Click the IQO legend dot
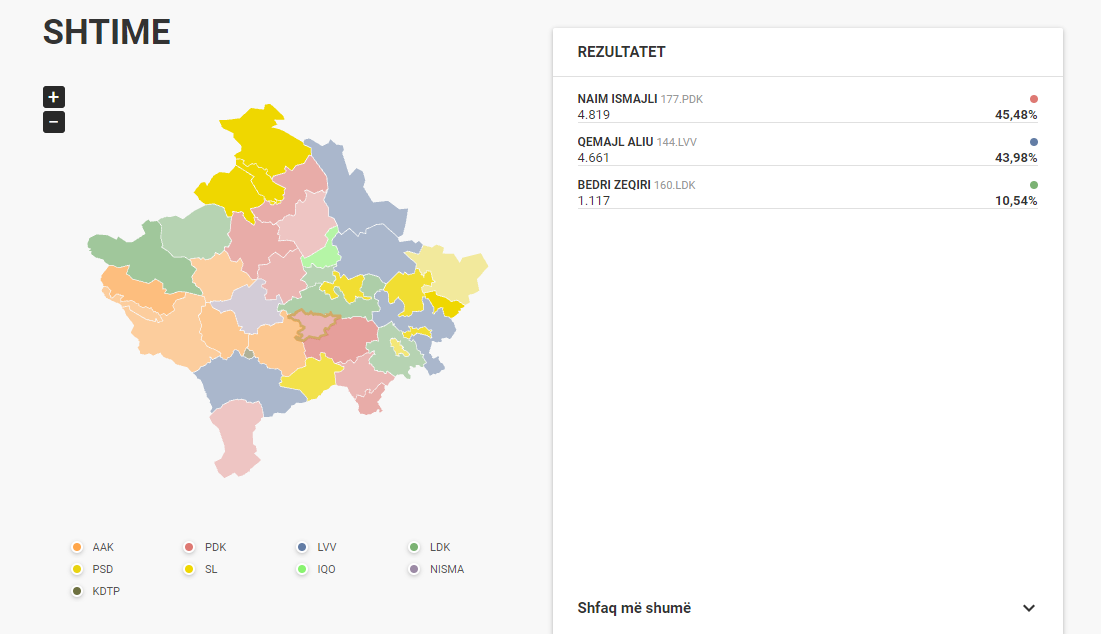Image resolution: width=1101 pixels, height=634 pixels. pos(302,569)
